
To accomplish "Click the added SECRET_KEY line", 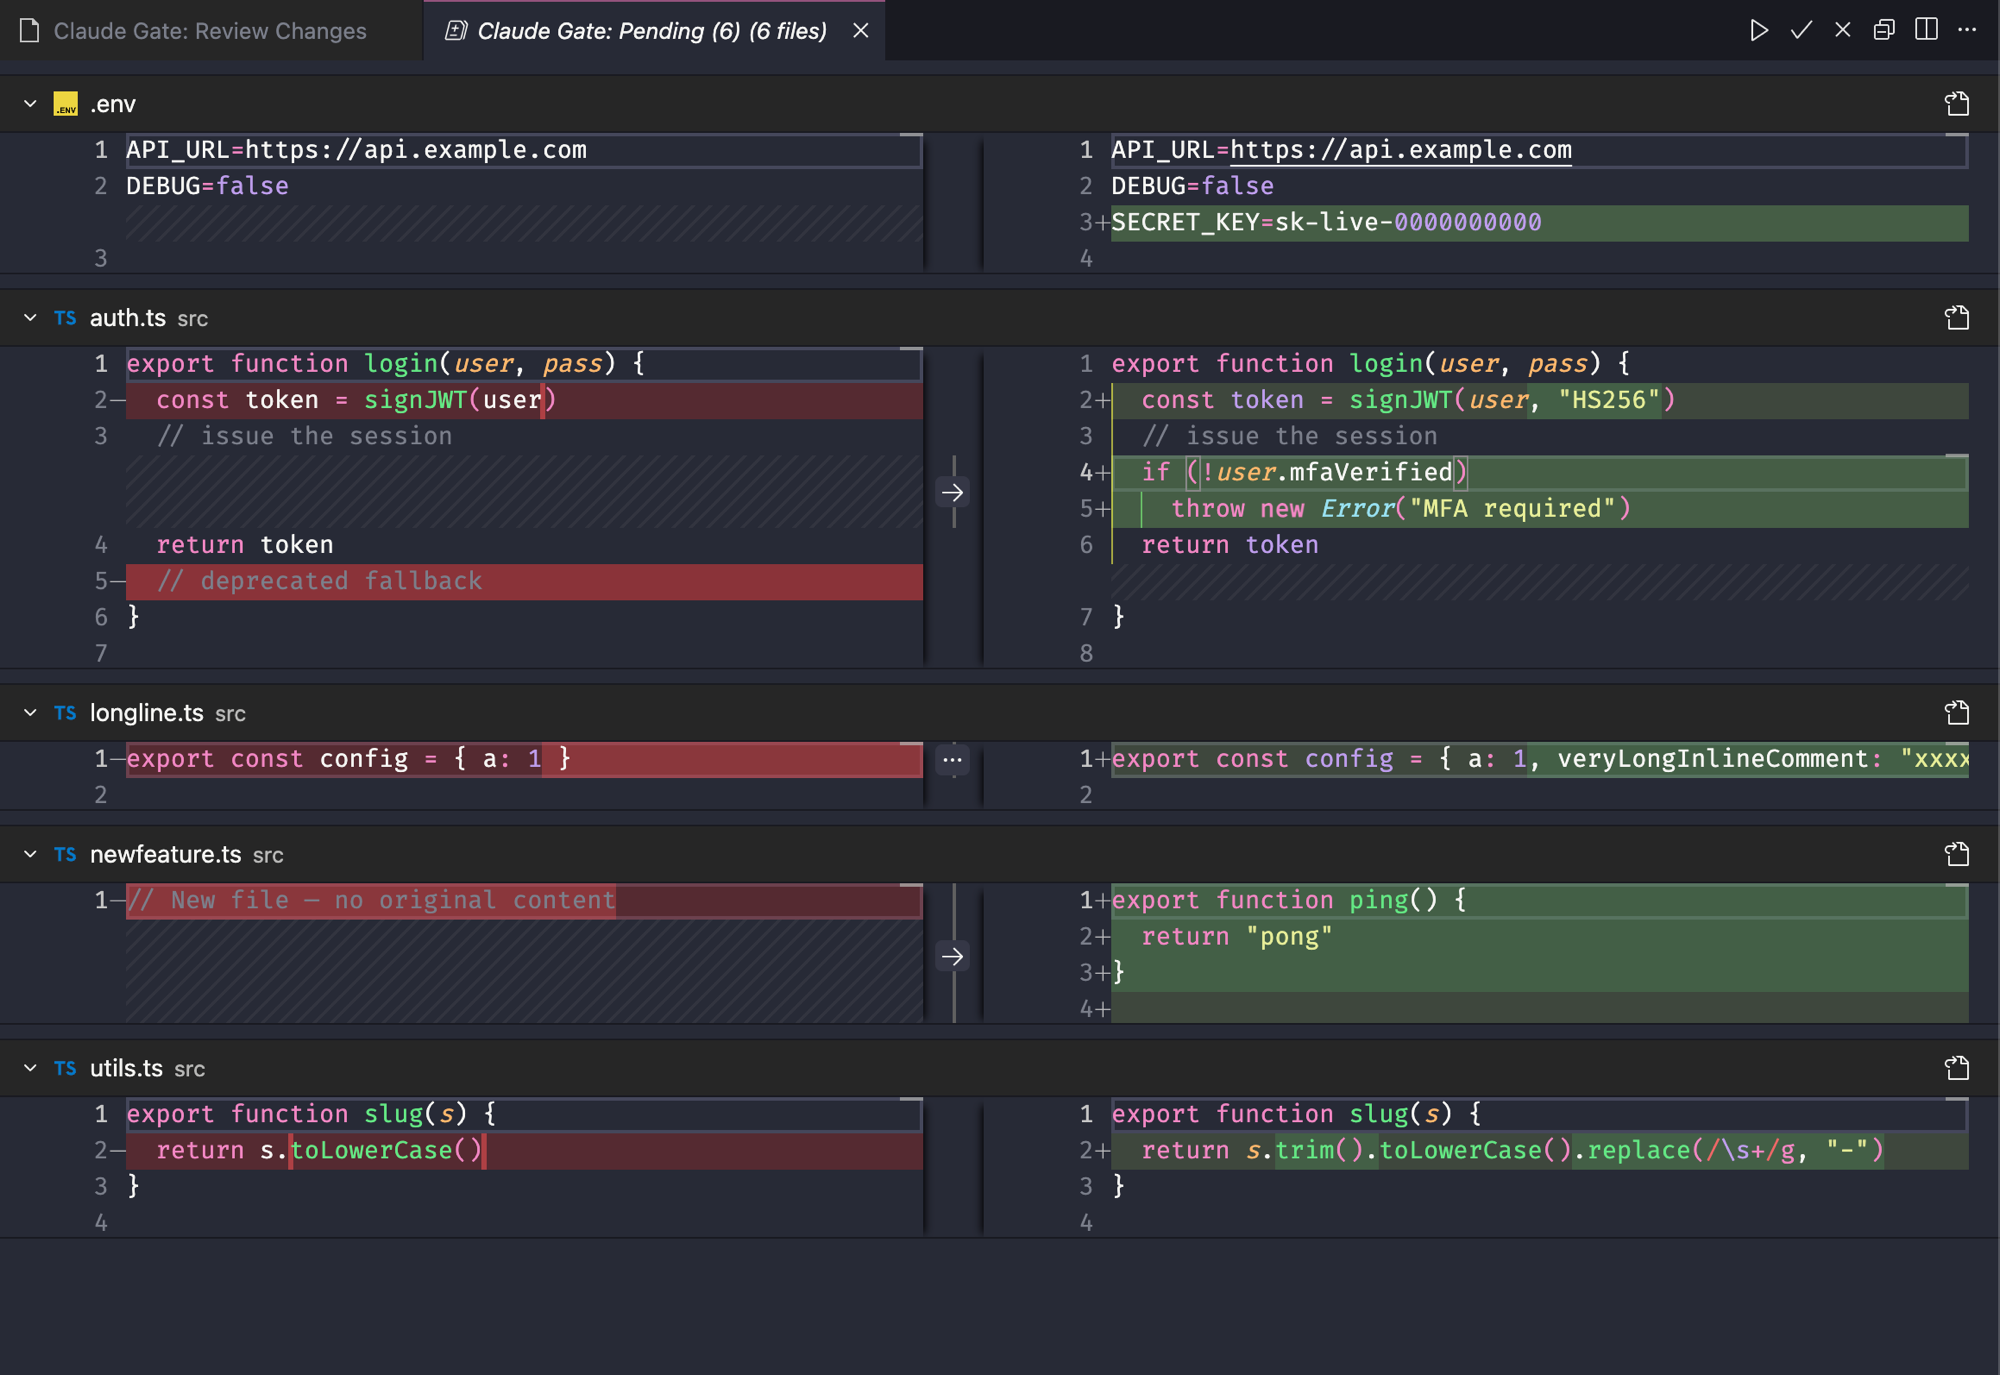I will (1540, 222).
